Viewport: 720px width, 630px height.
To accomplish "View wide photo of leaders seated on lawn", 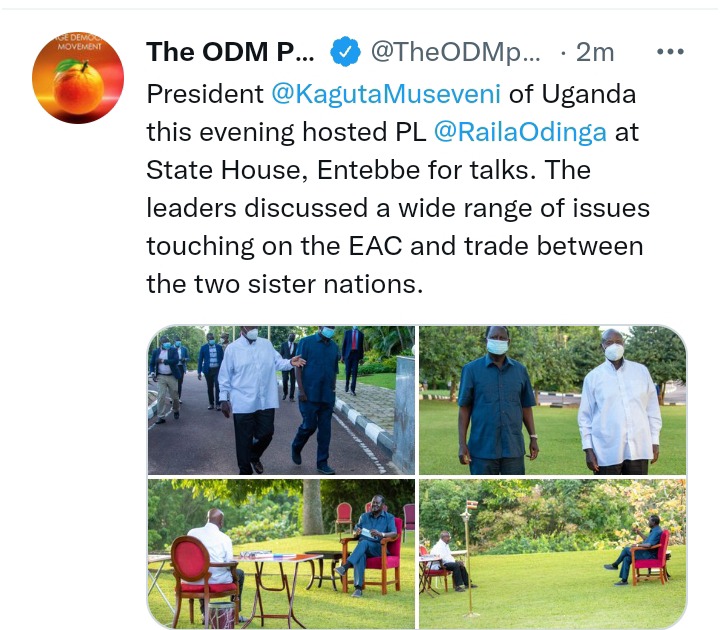I will [x=553, y=554].
